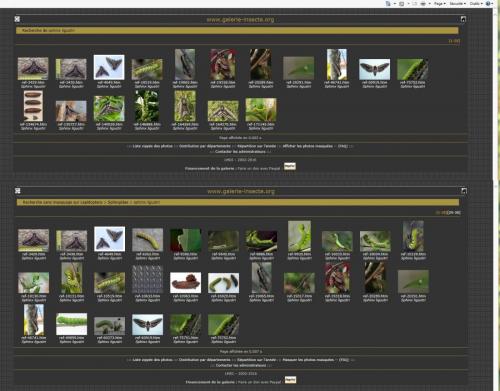Open the two moths on white thumbnail in 'Recherche sans masquage' gallery

109,239
